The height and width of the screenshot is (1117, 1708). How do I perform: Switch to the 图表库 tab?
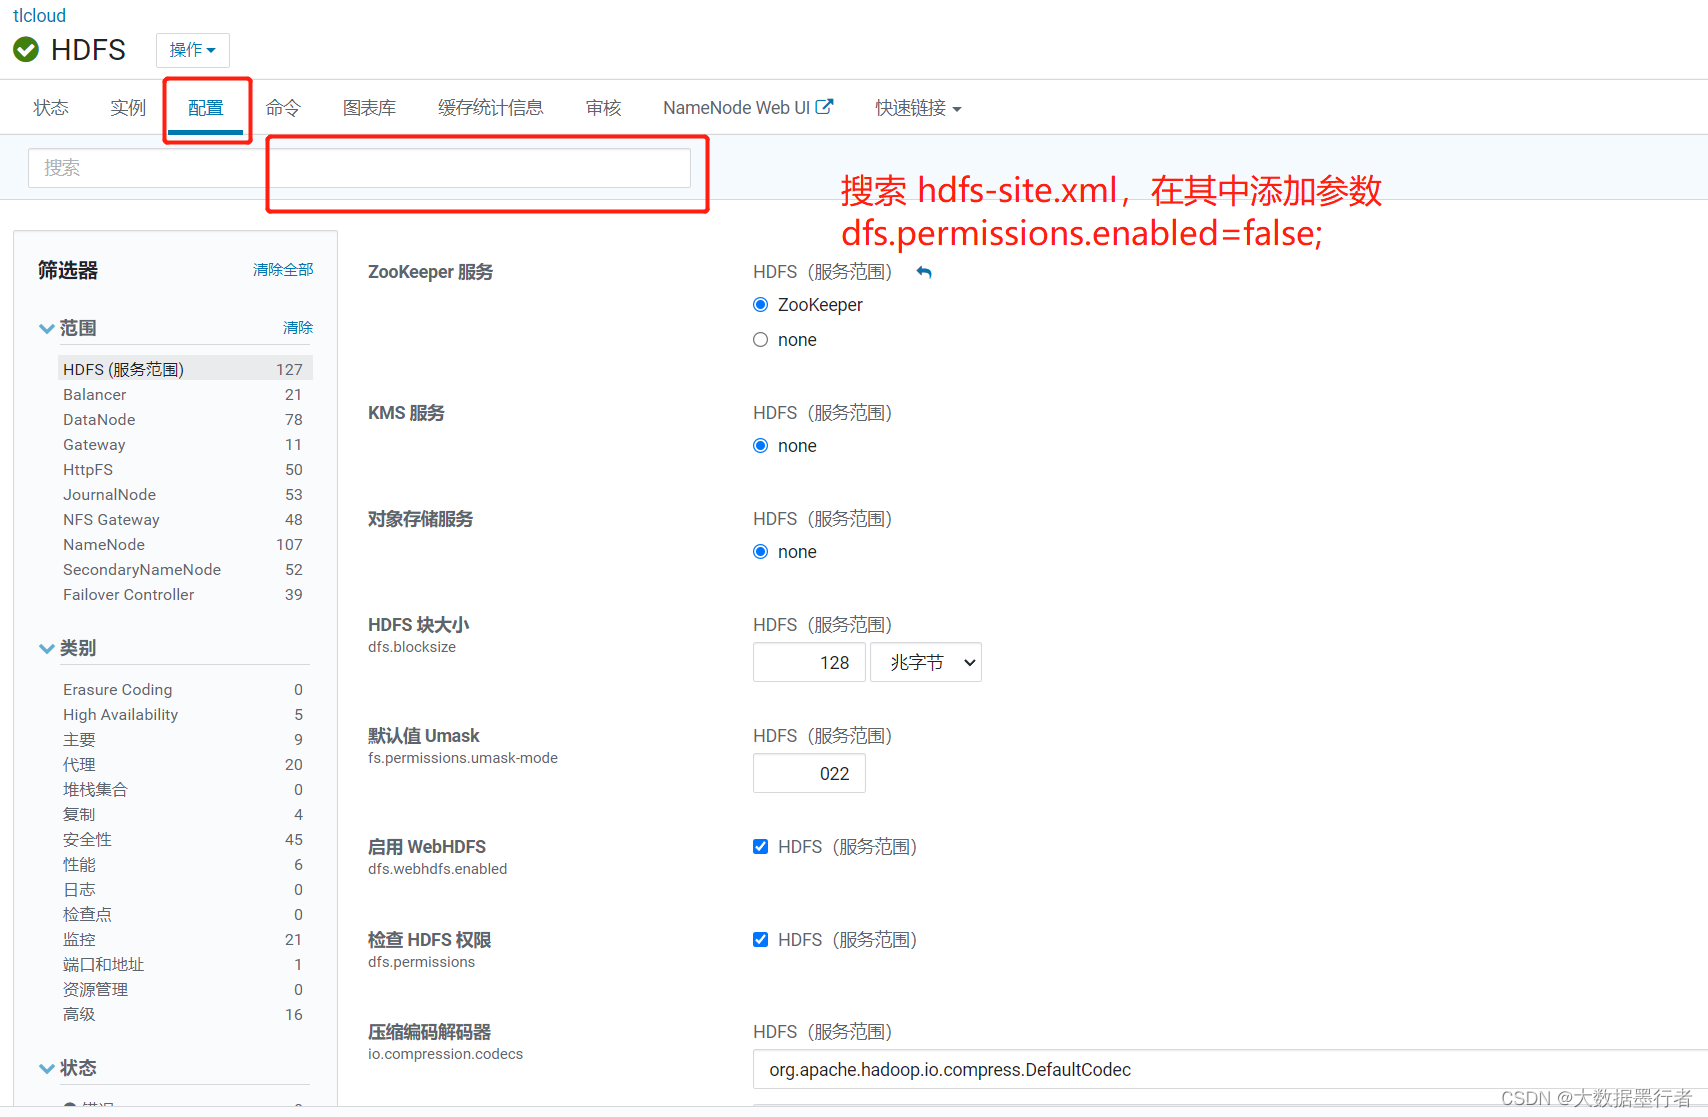pyautogui.click(x=369, y=107)
